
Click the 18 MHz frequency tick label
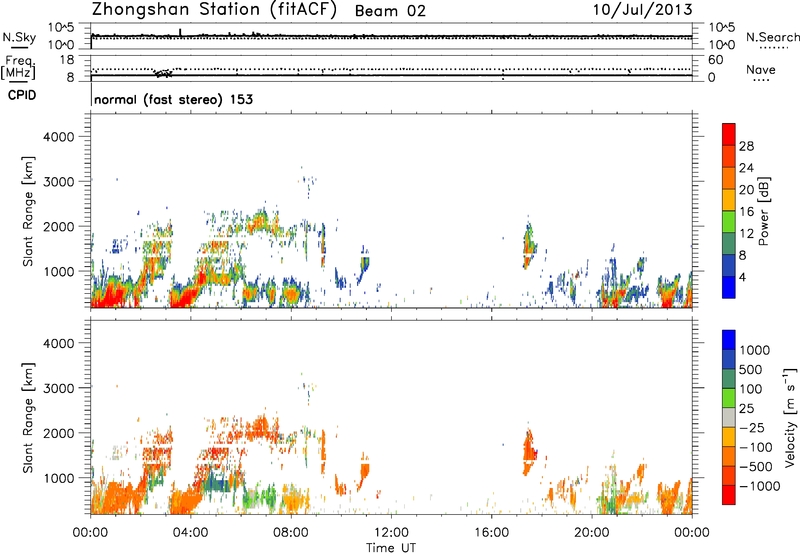pyautogui.click(x=67, y=60)
